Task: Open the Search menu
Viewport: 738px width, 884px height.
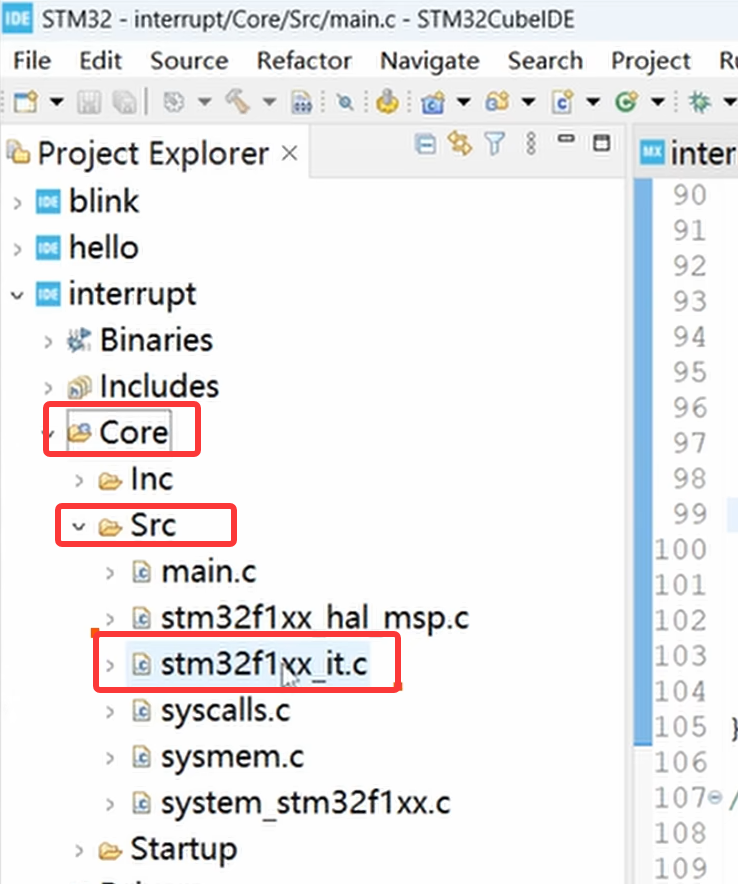Action: click(545, 60)
